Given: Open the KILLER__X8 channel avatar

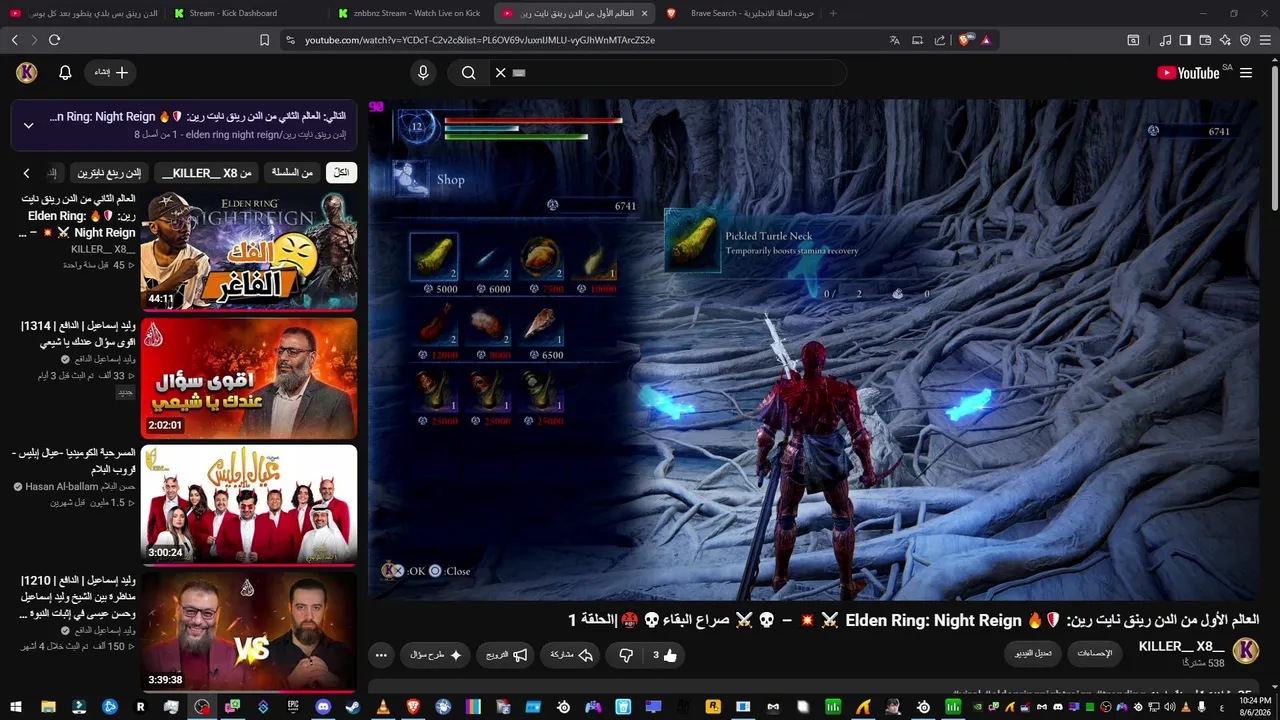Looking at the screenshot, I should point(1246,651).
